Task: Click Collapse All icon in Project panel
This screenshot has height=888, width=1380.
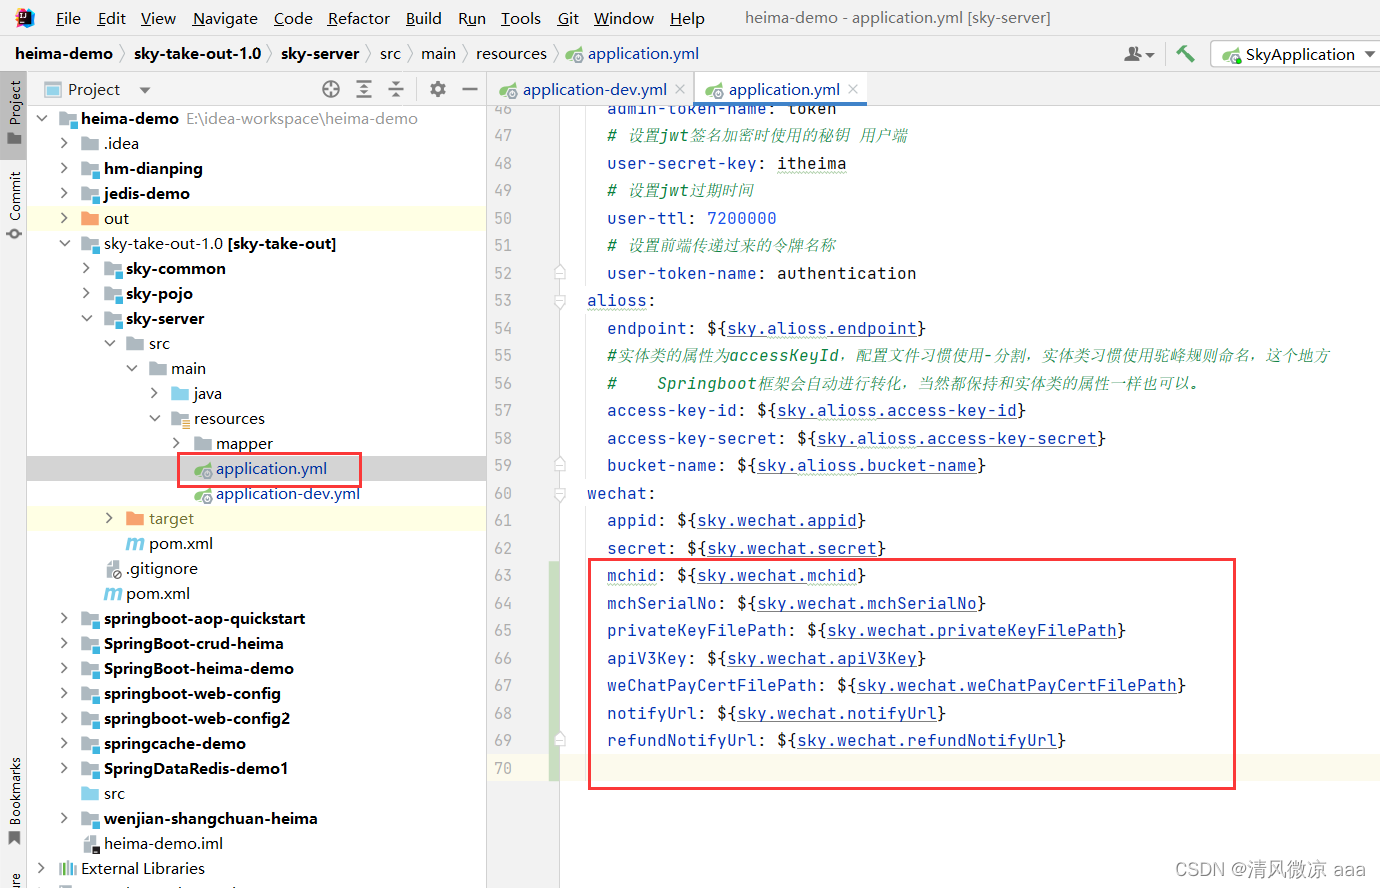Action: [396, 89]
